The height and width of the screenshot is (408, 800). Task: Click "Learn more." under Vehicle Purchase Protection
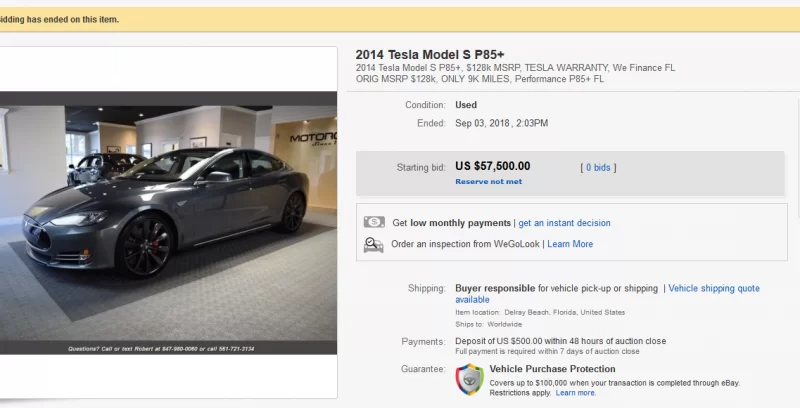[575, 393]
